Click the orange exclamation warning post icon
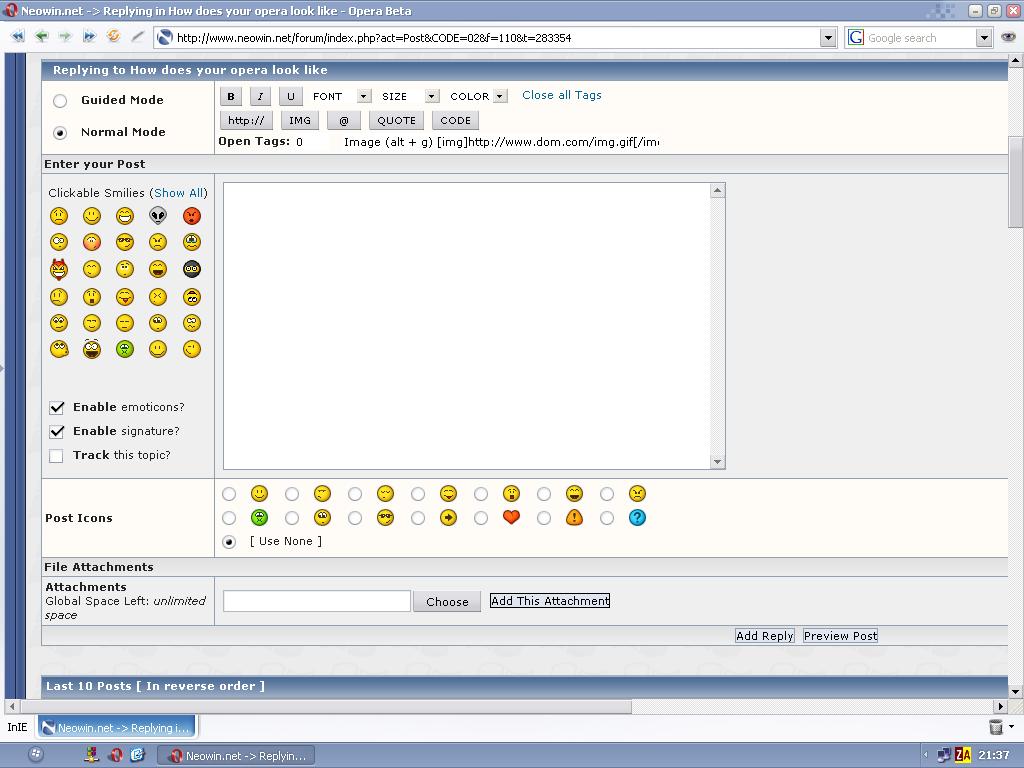Viewport: 1024px width, 768px height. pos(574,517)
